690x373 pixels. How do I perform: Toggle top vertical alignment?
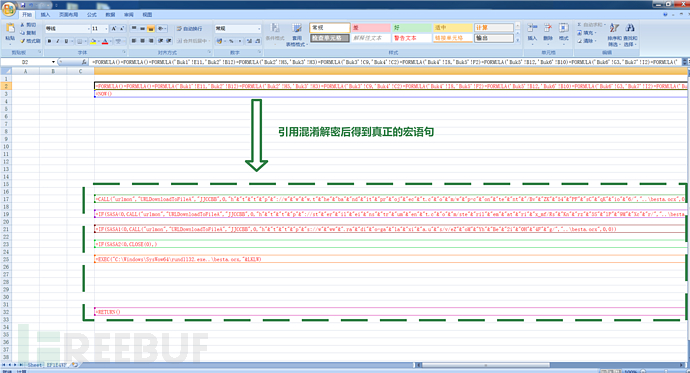(134, 29)
